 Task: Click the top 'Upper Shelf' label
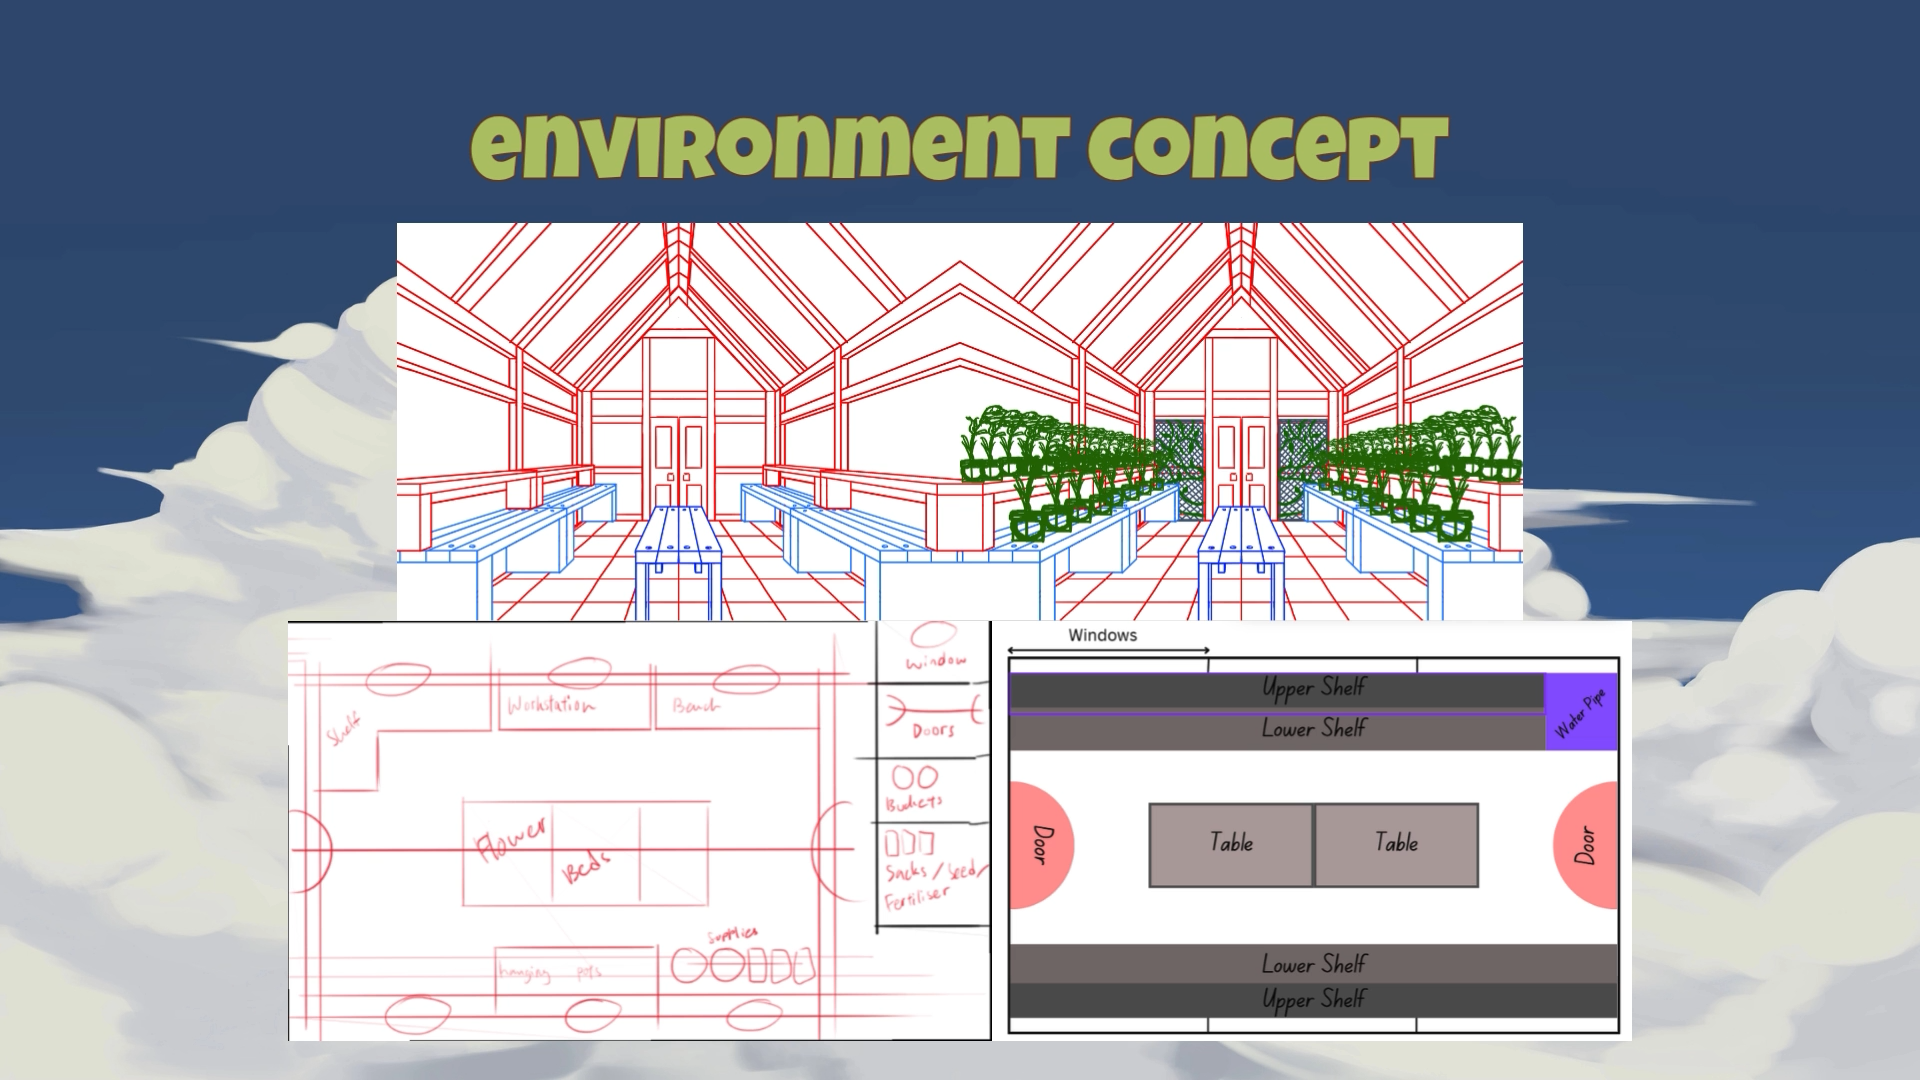coord(1313,688)
